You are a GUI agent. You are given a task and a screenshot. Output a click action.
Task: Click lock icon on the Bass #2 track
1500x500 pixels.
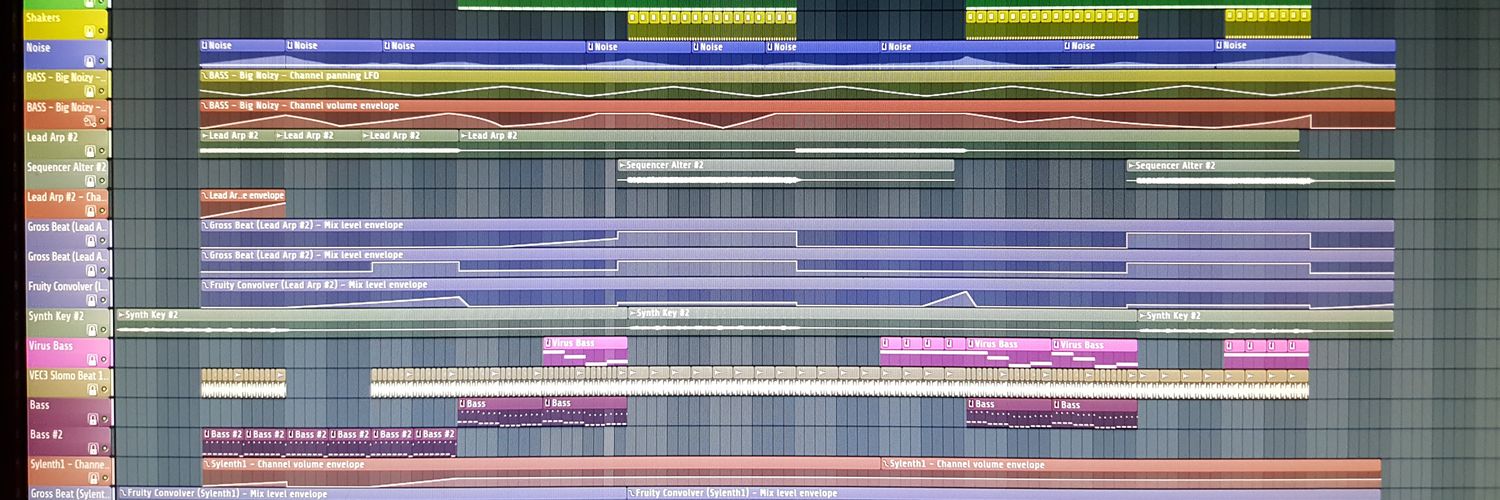93,449
